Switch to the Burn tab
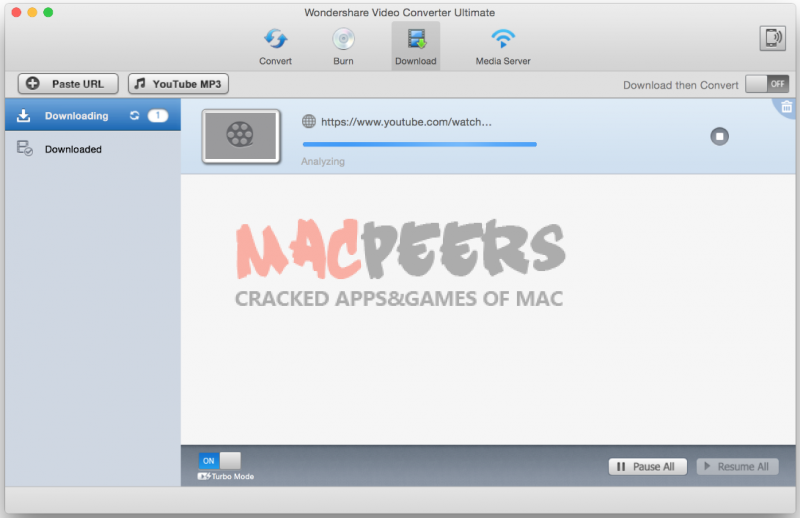The height and width of the screenshot is (518, 800). click(x=343, y=47)
